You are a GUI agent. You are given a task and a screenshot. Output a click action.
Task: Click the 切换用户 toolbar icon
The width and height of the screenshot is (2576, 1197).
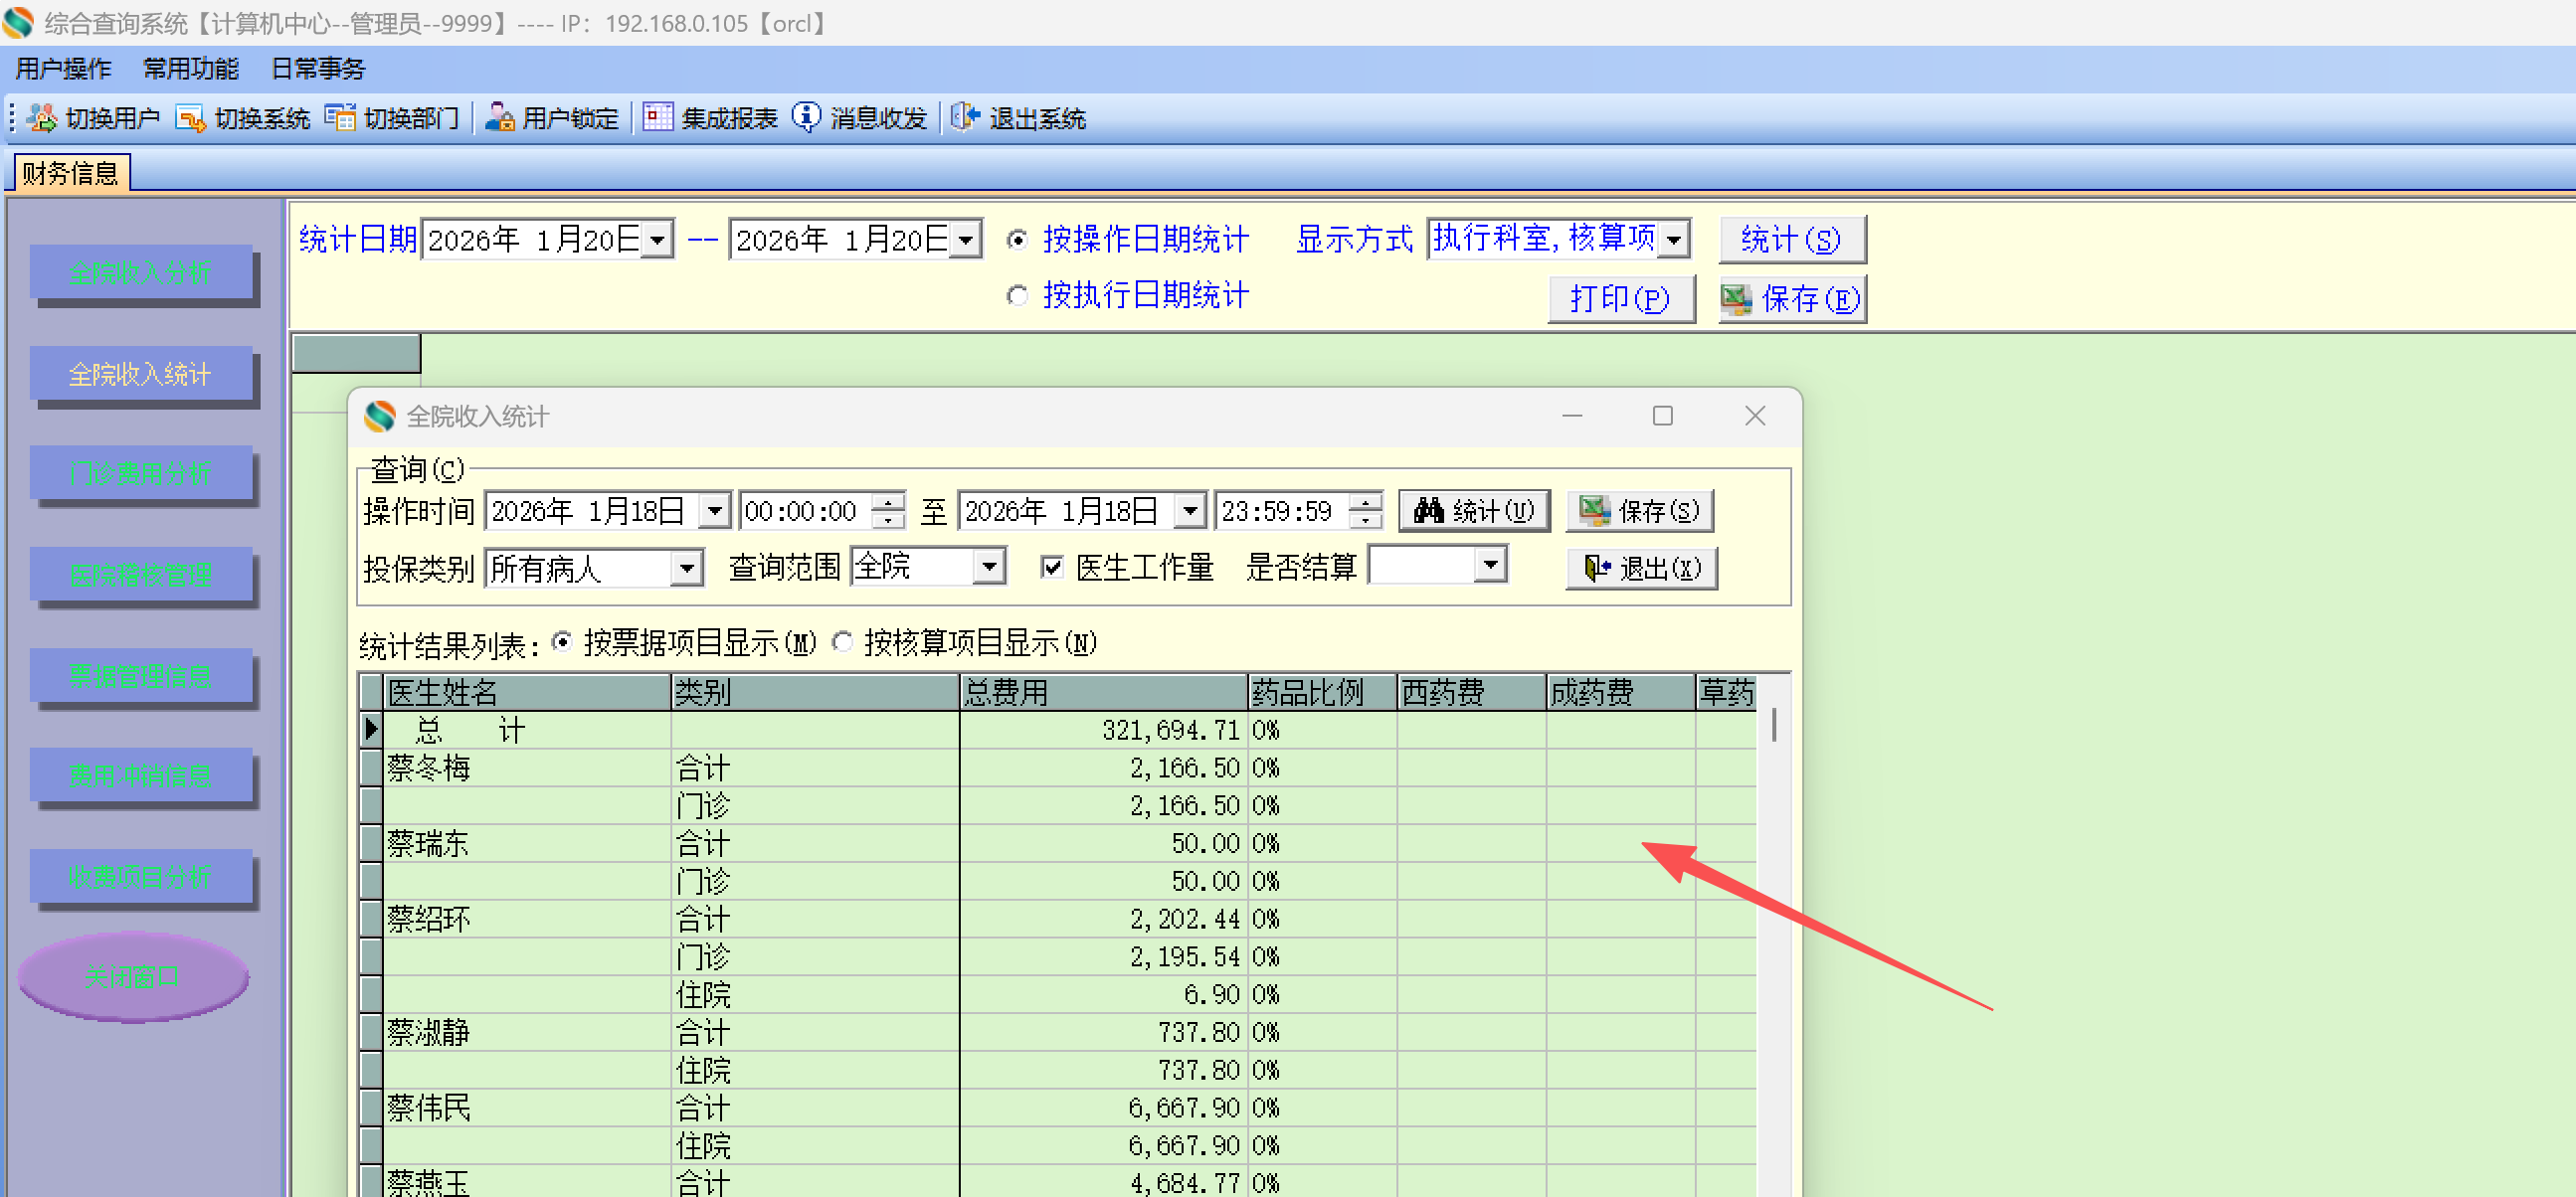click(x=42, y=118)
